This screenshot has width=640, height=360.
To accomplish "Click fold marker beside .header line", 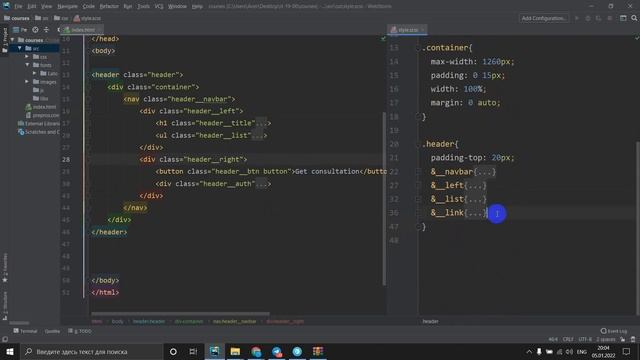I will [x=418, y=144].
